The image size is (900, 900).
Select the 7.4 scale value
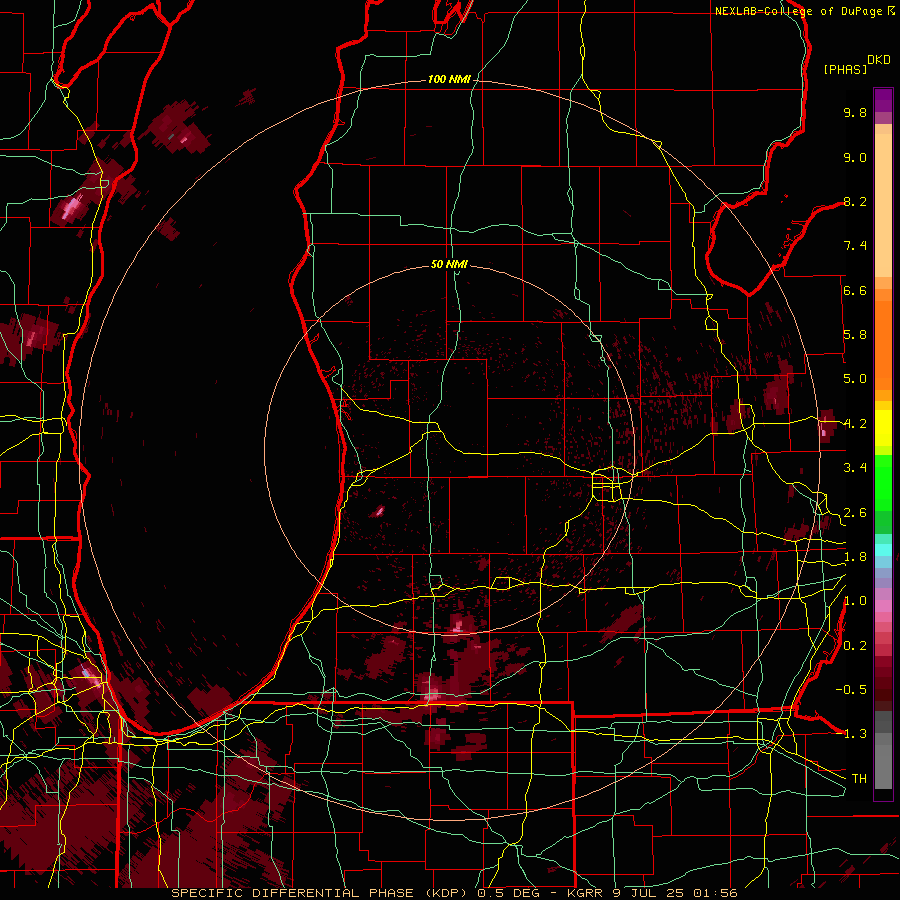click(855, 246)
